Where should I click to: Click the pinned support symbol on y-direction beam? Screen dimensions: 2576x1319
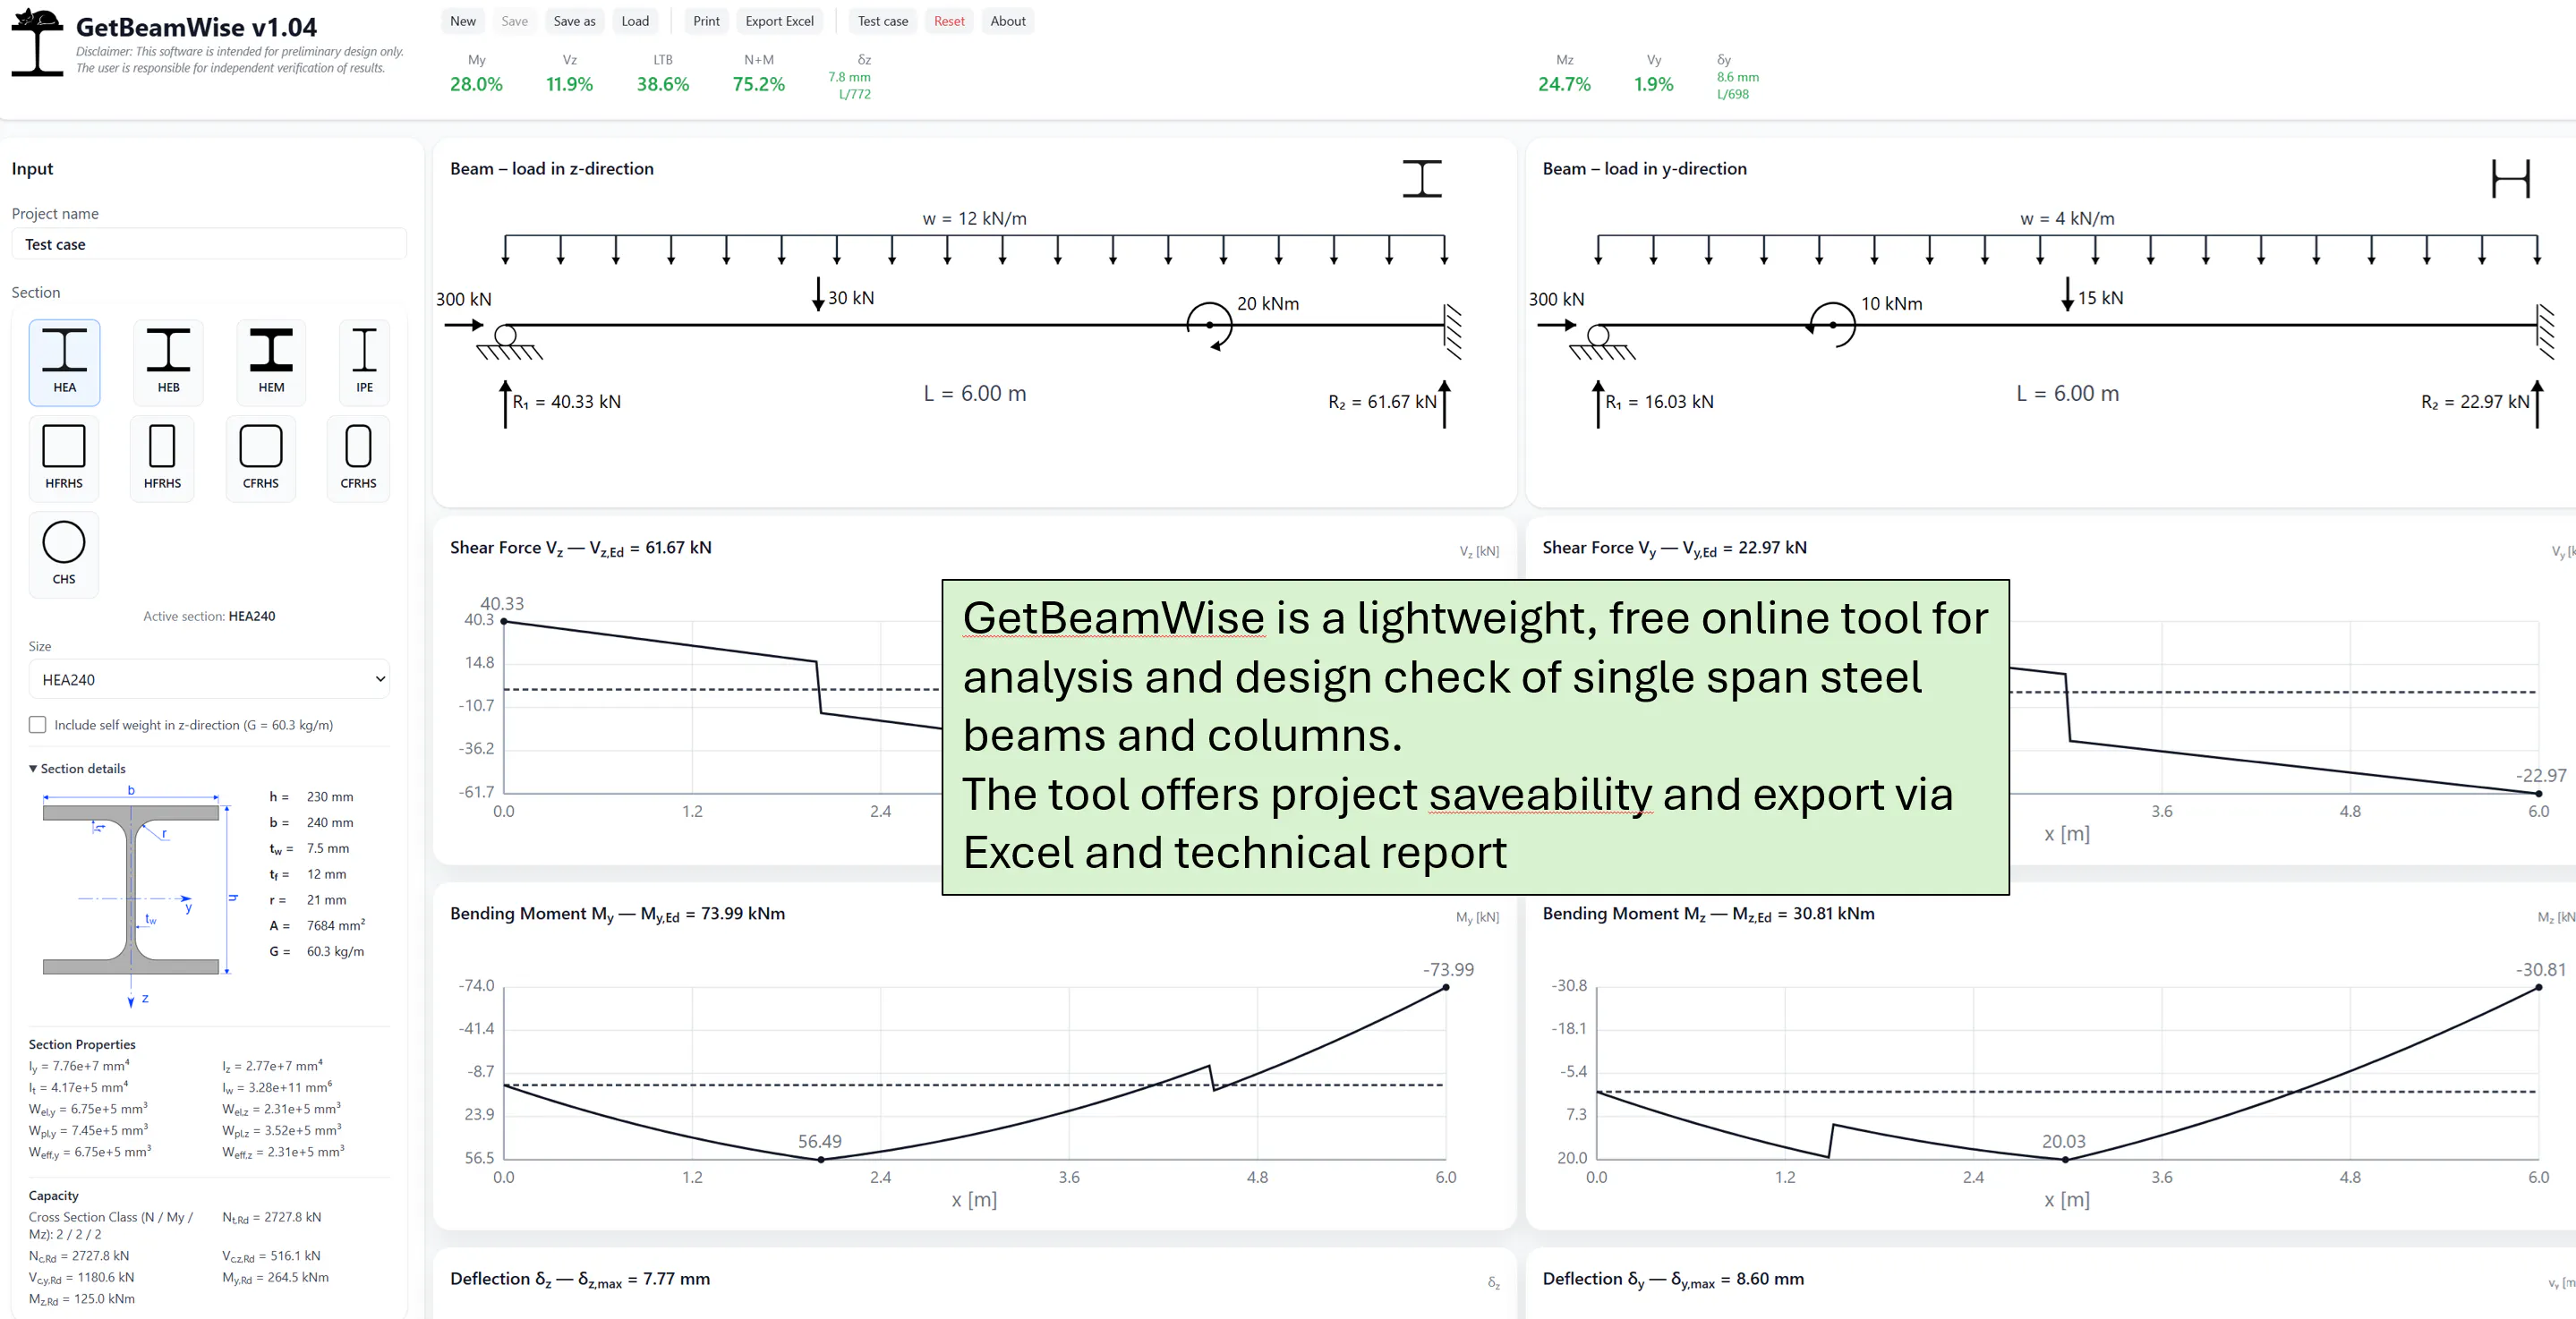point(1601,342)
